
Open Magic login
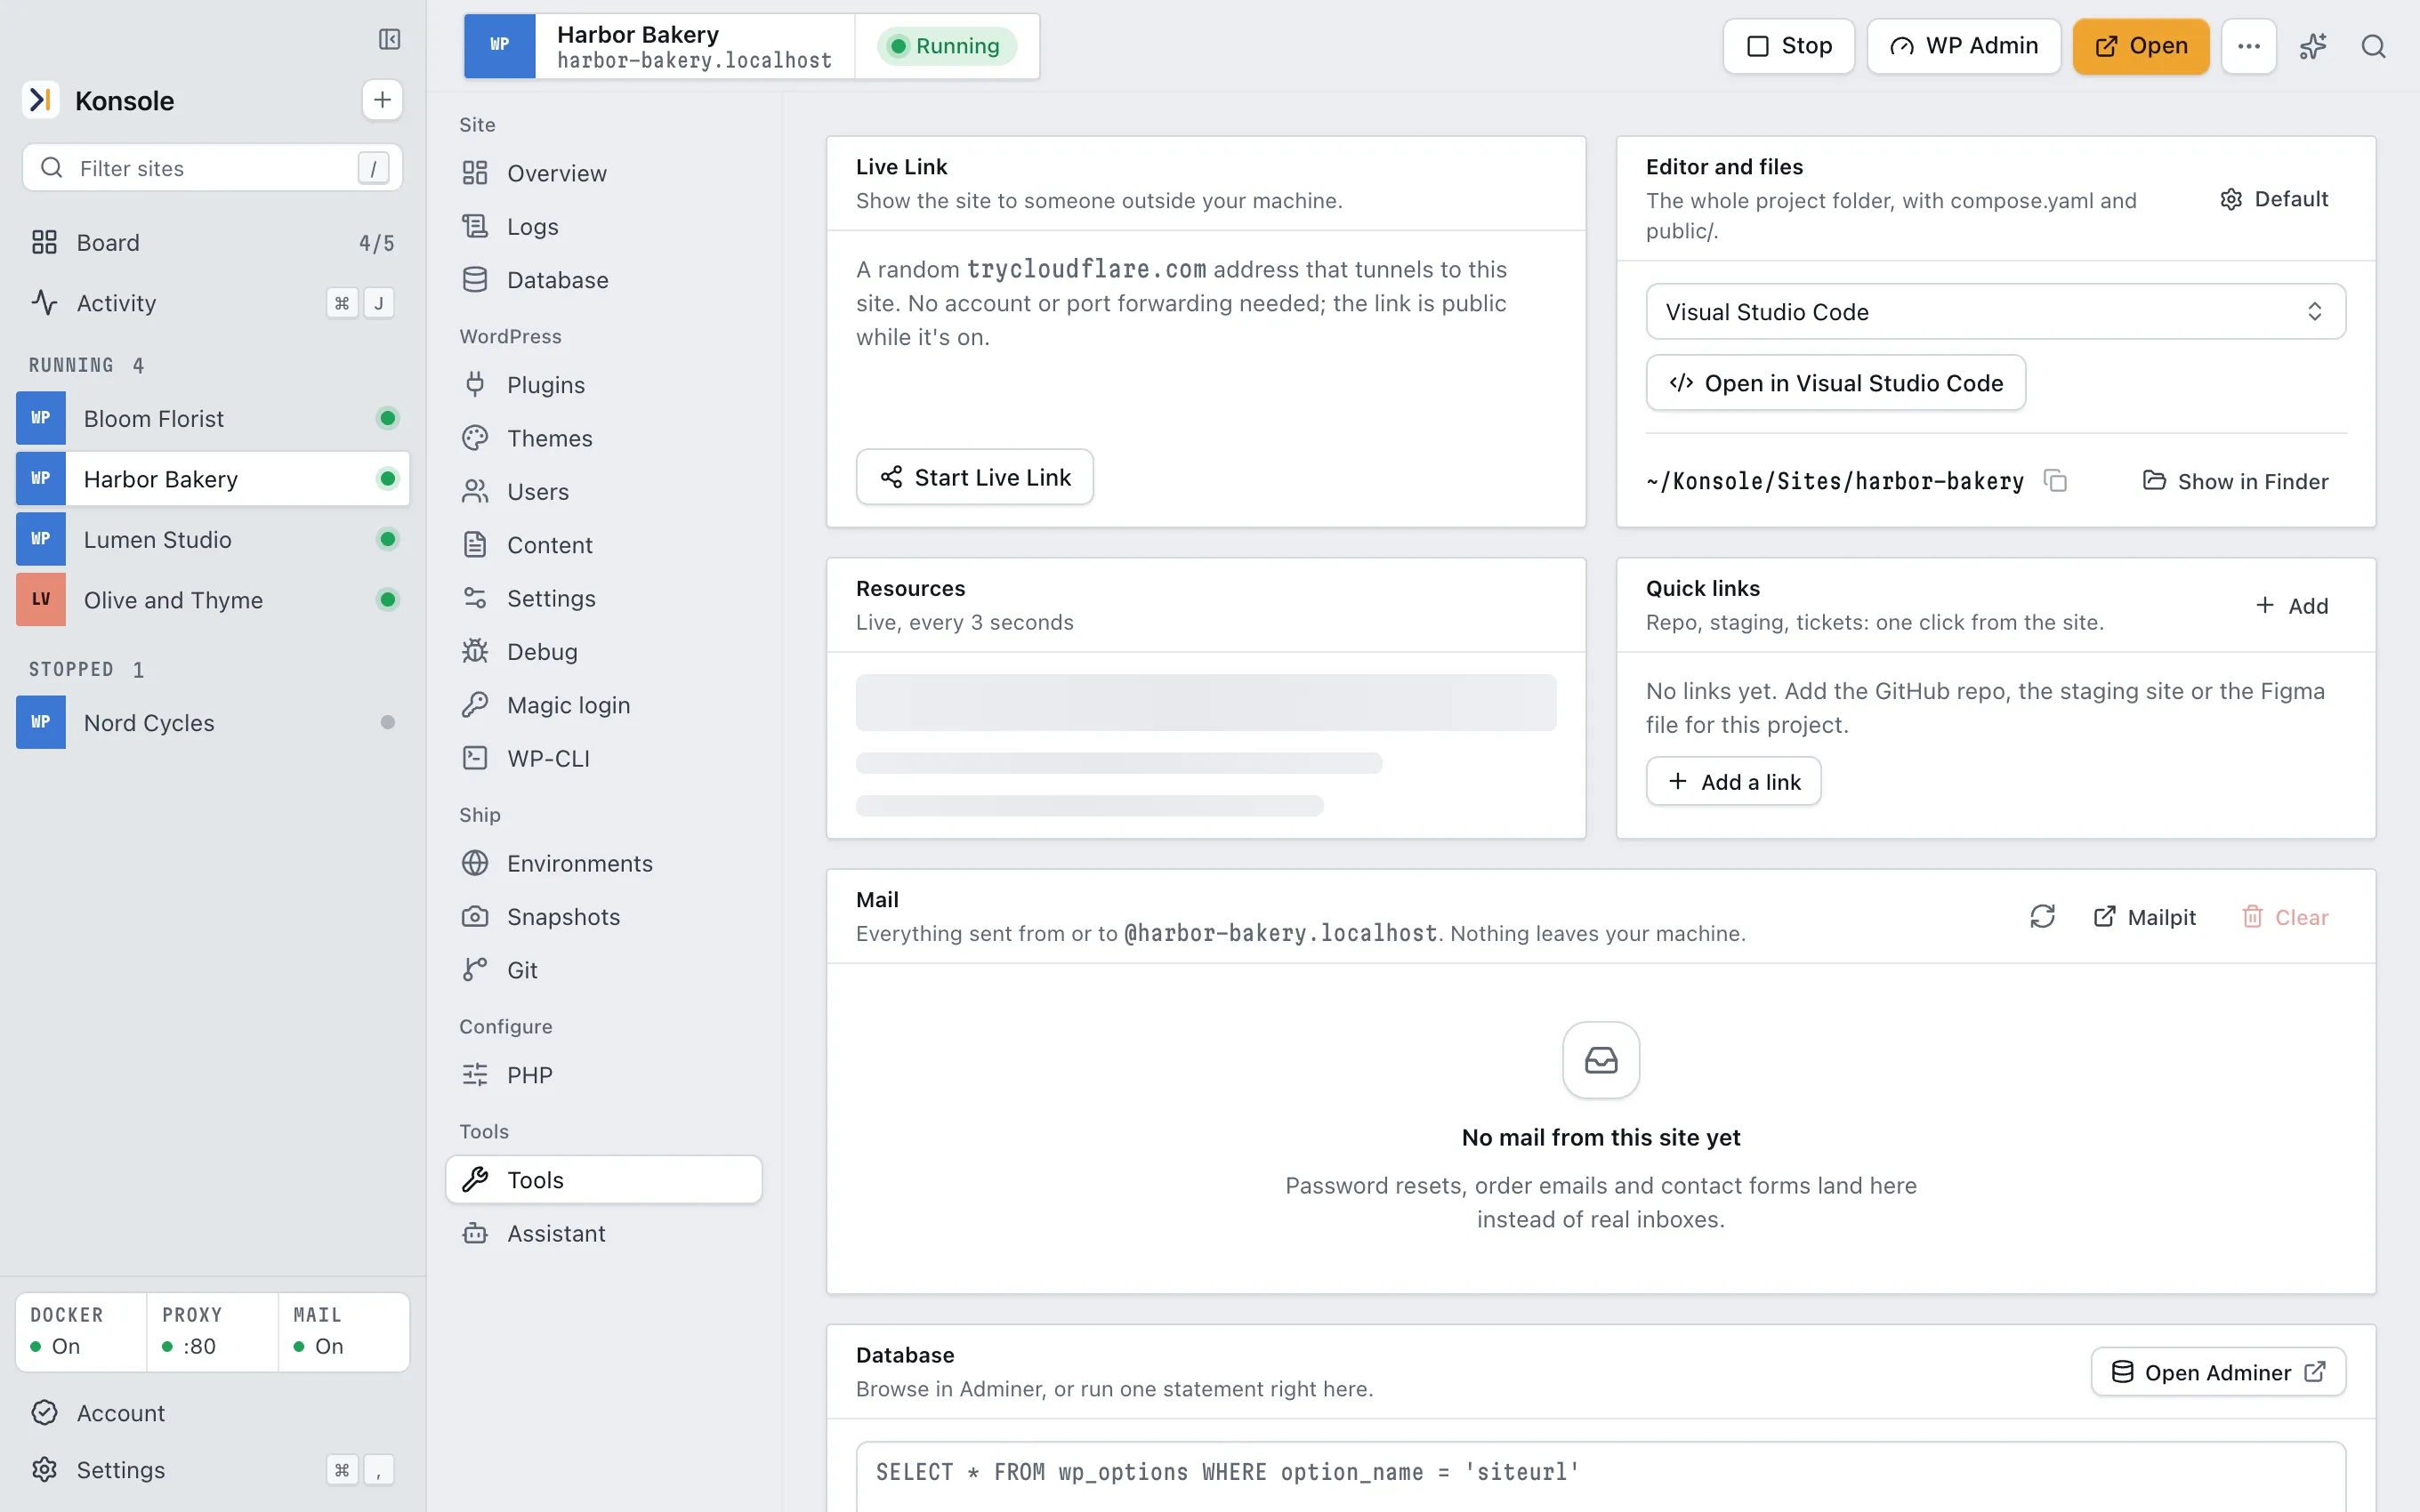(x=603, y=705)
